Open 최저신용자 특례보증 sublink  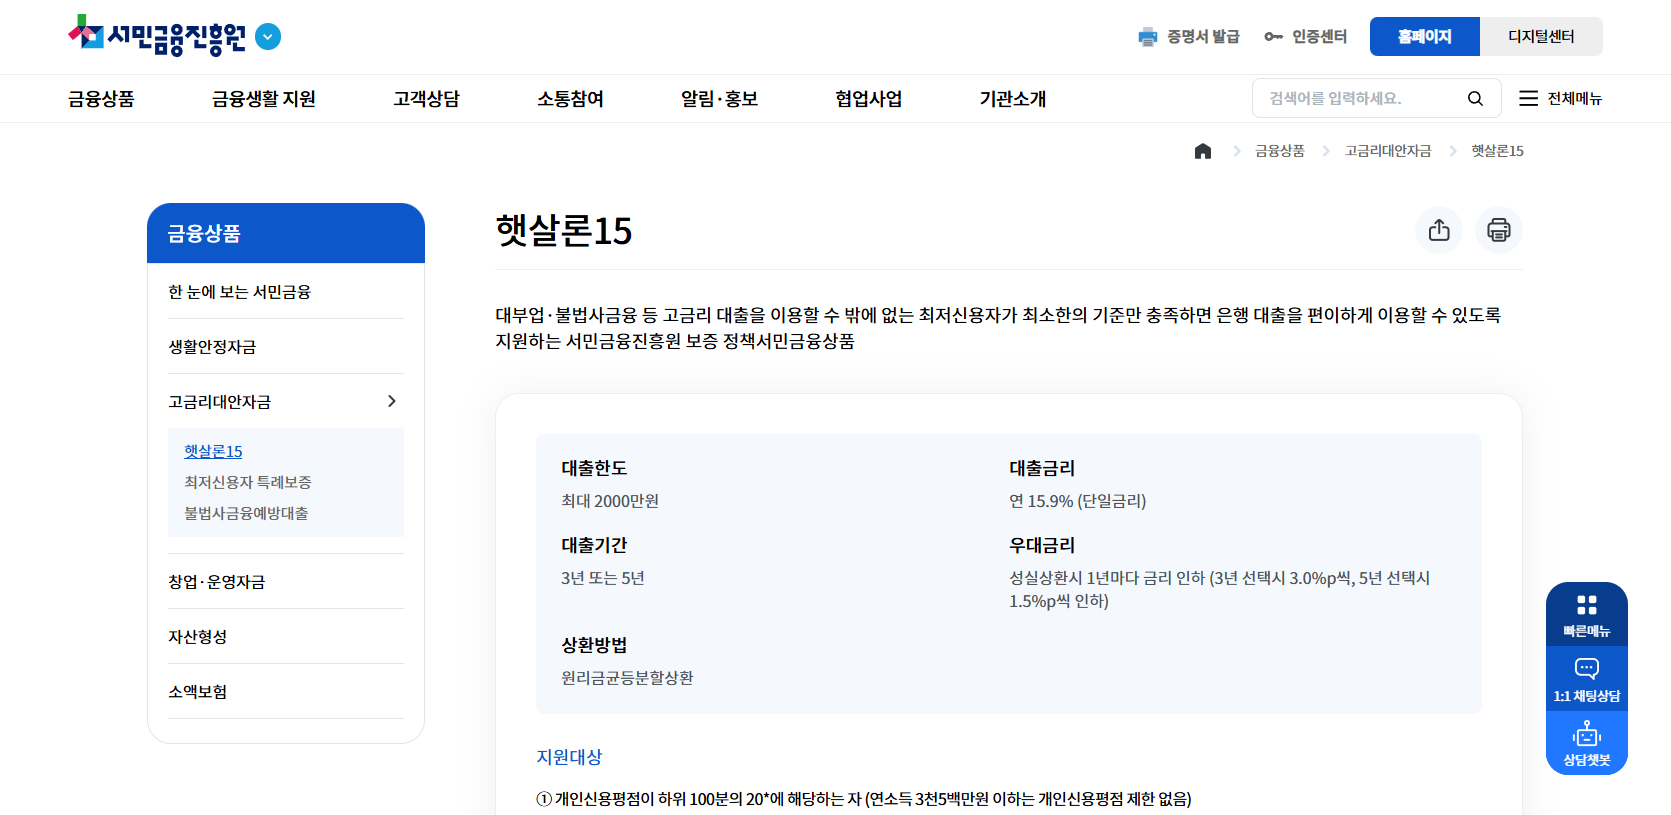248,482
